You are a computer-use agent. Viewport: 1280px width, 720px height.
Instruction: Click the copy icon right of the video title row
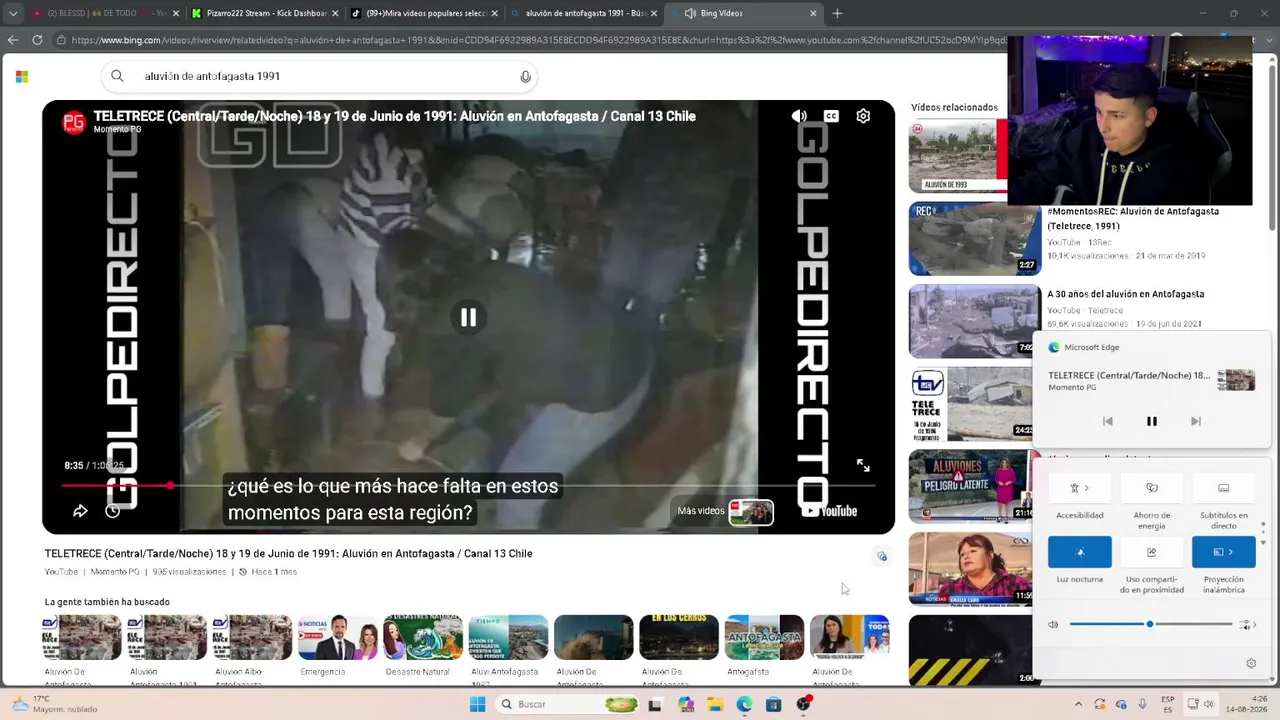point(881,557)
